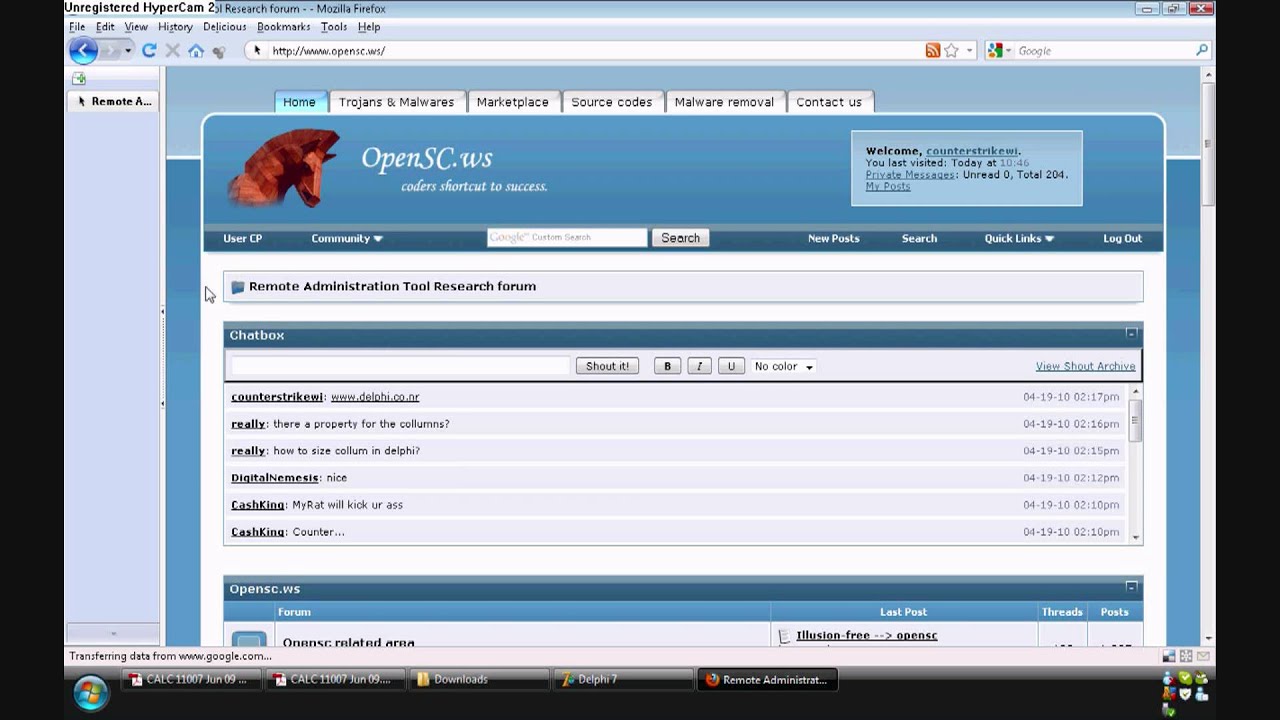This screenshot has width=1280, height=720.
Task: Open the Downloads folder taskbar button
Action: point(479,680)
